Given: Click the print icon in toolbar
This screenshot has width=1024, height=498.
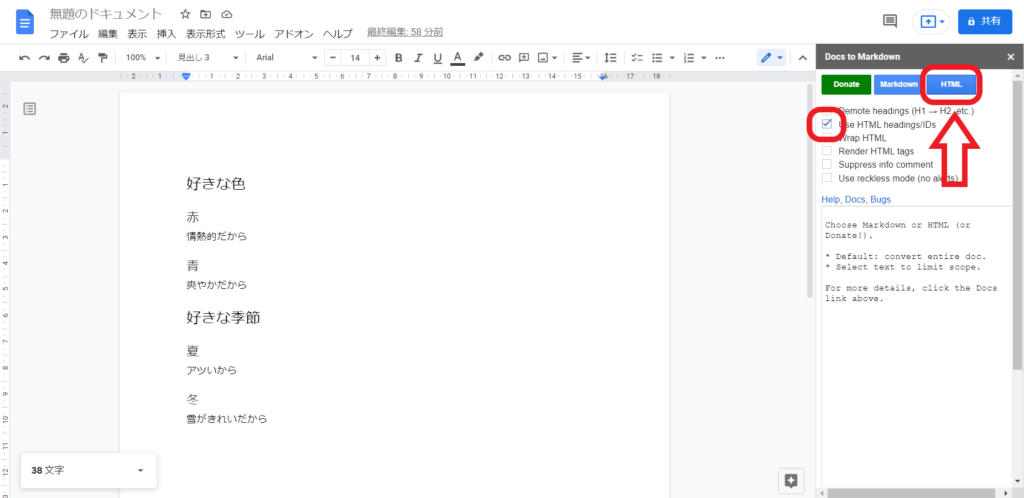Looking at the screenshot, I should tap(64, 57).
